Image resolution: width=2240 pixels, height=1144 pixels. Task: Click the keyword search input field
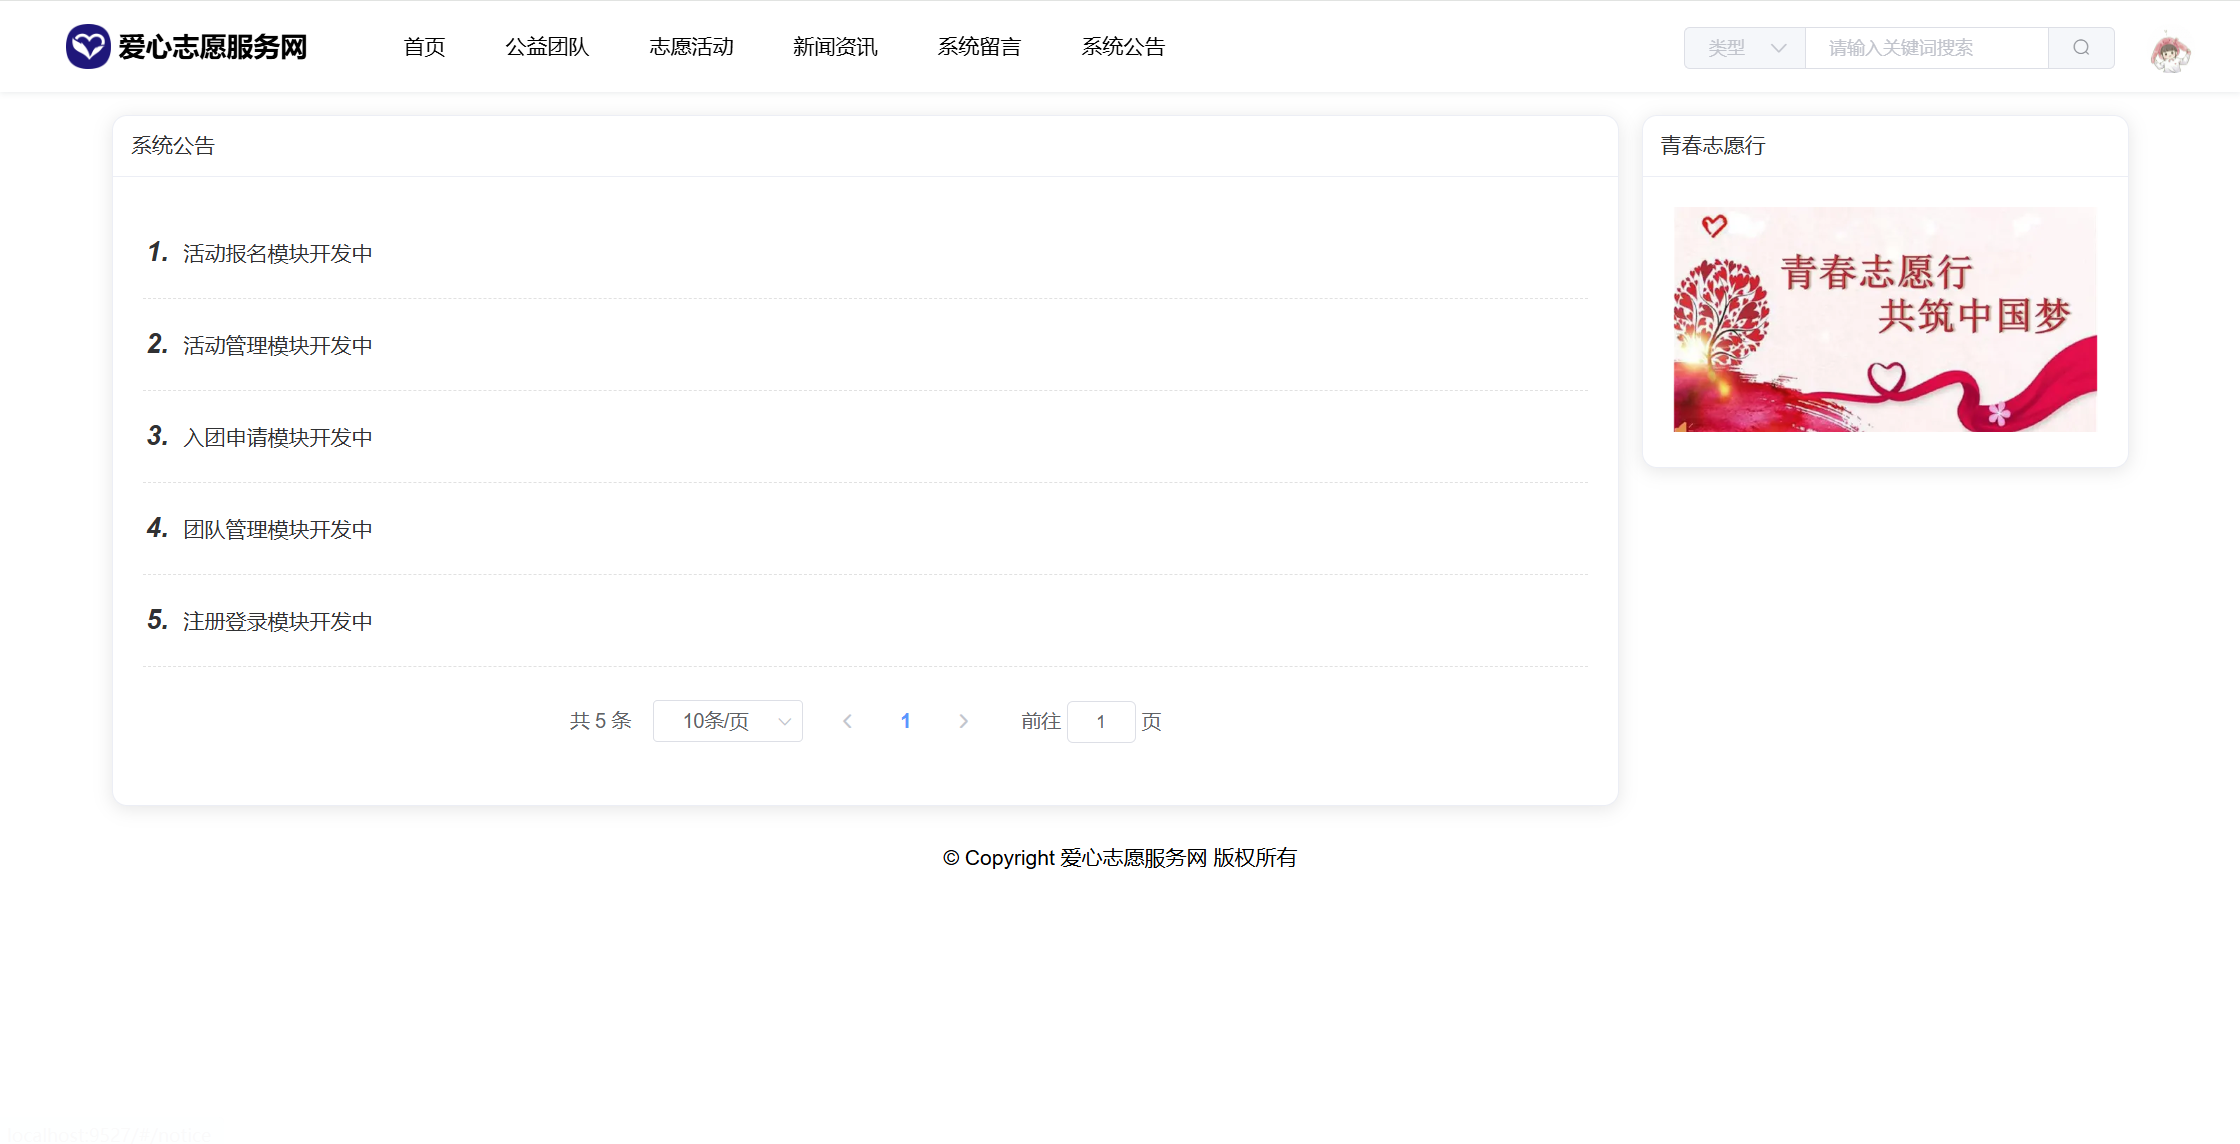click(1925, 48)
